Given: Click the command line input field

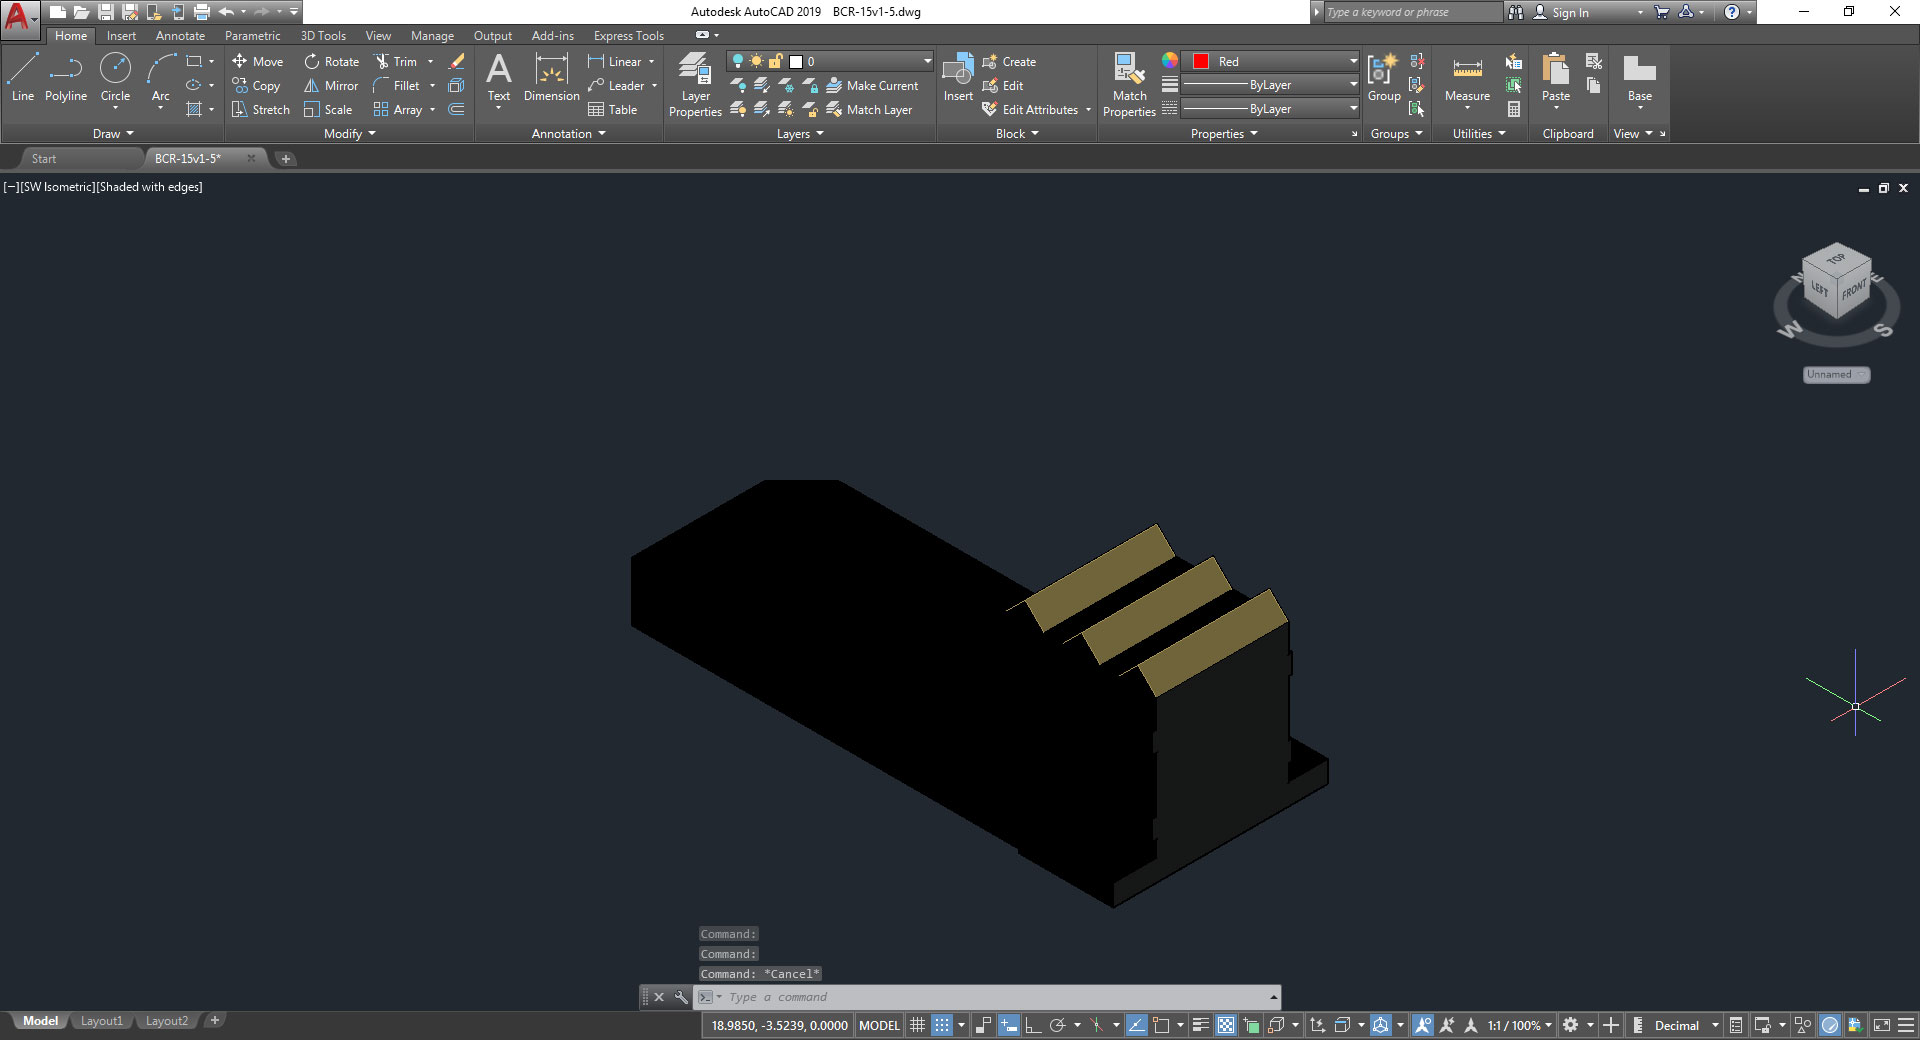Looking at the screenshot, I should pyautogui.click(x=990, y=997).
